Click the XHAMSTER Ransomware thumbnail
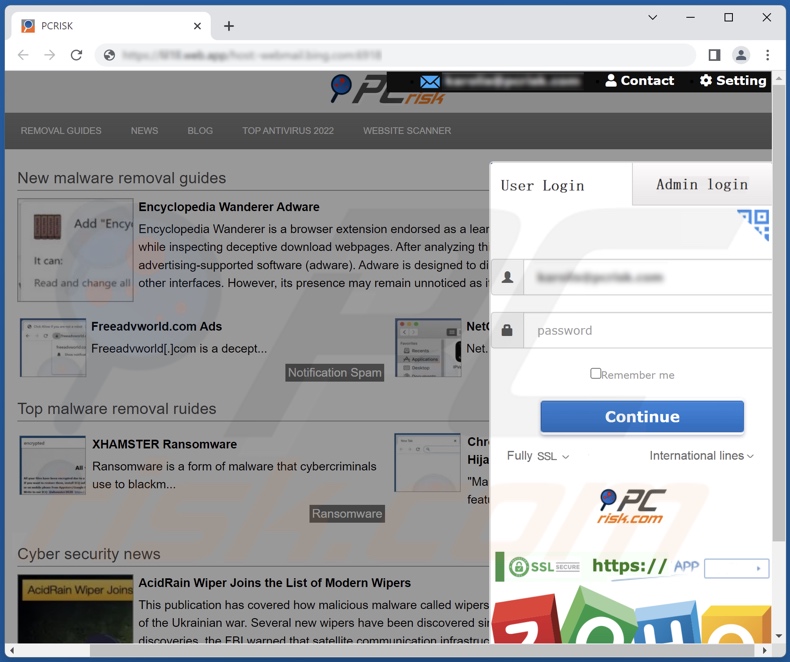Screen dimensions: 790x662 53,465
